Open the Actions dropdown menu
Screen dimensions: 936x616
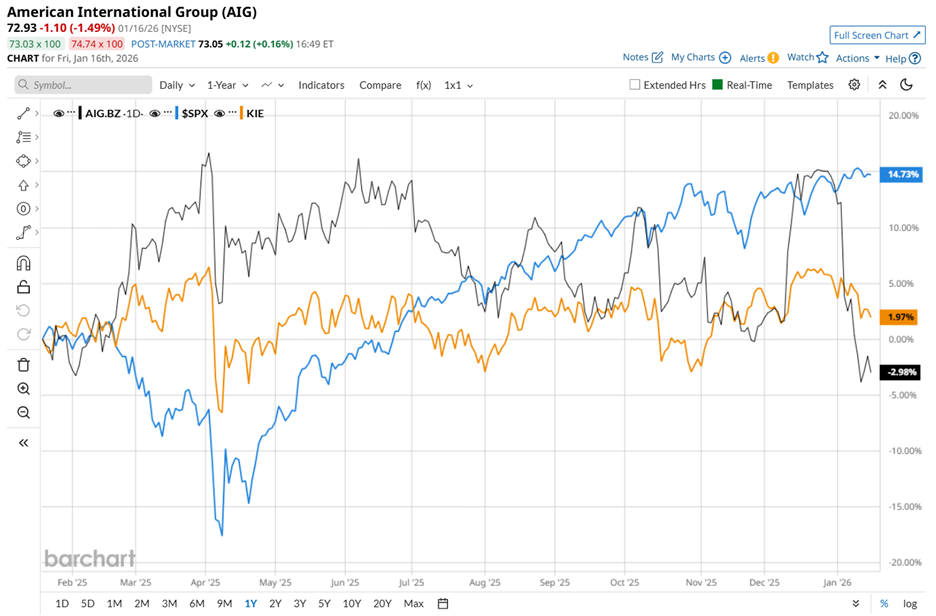click(x=858, y=58)
